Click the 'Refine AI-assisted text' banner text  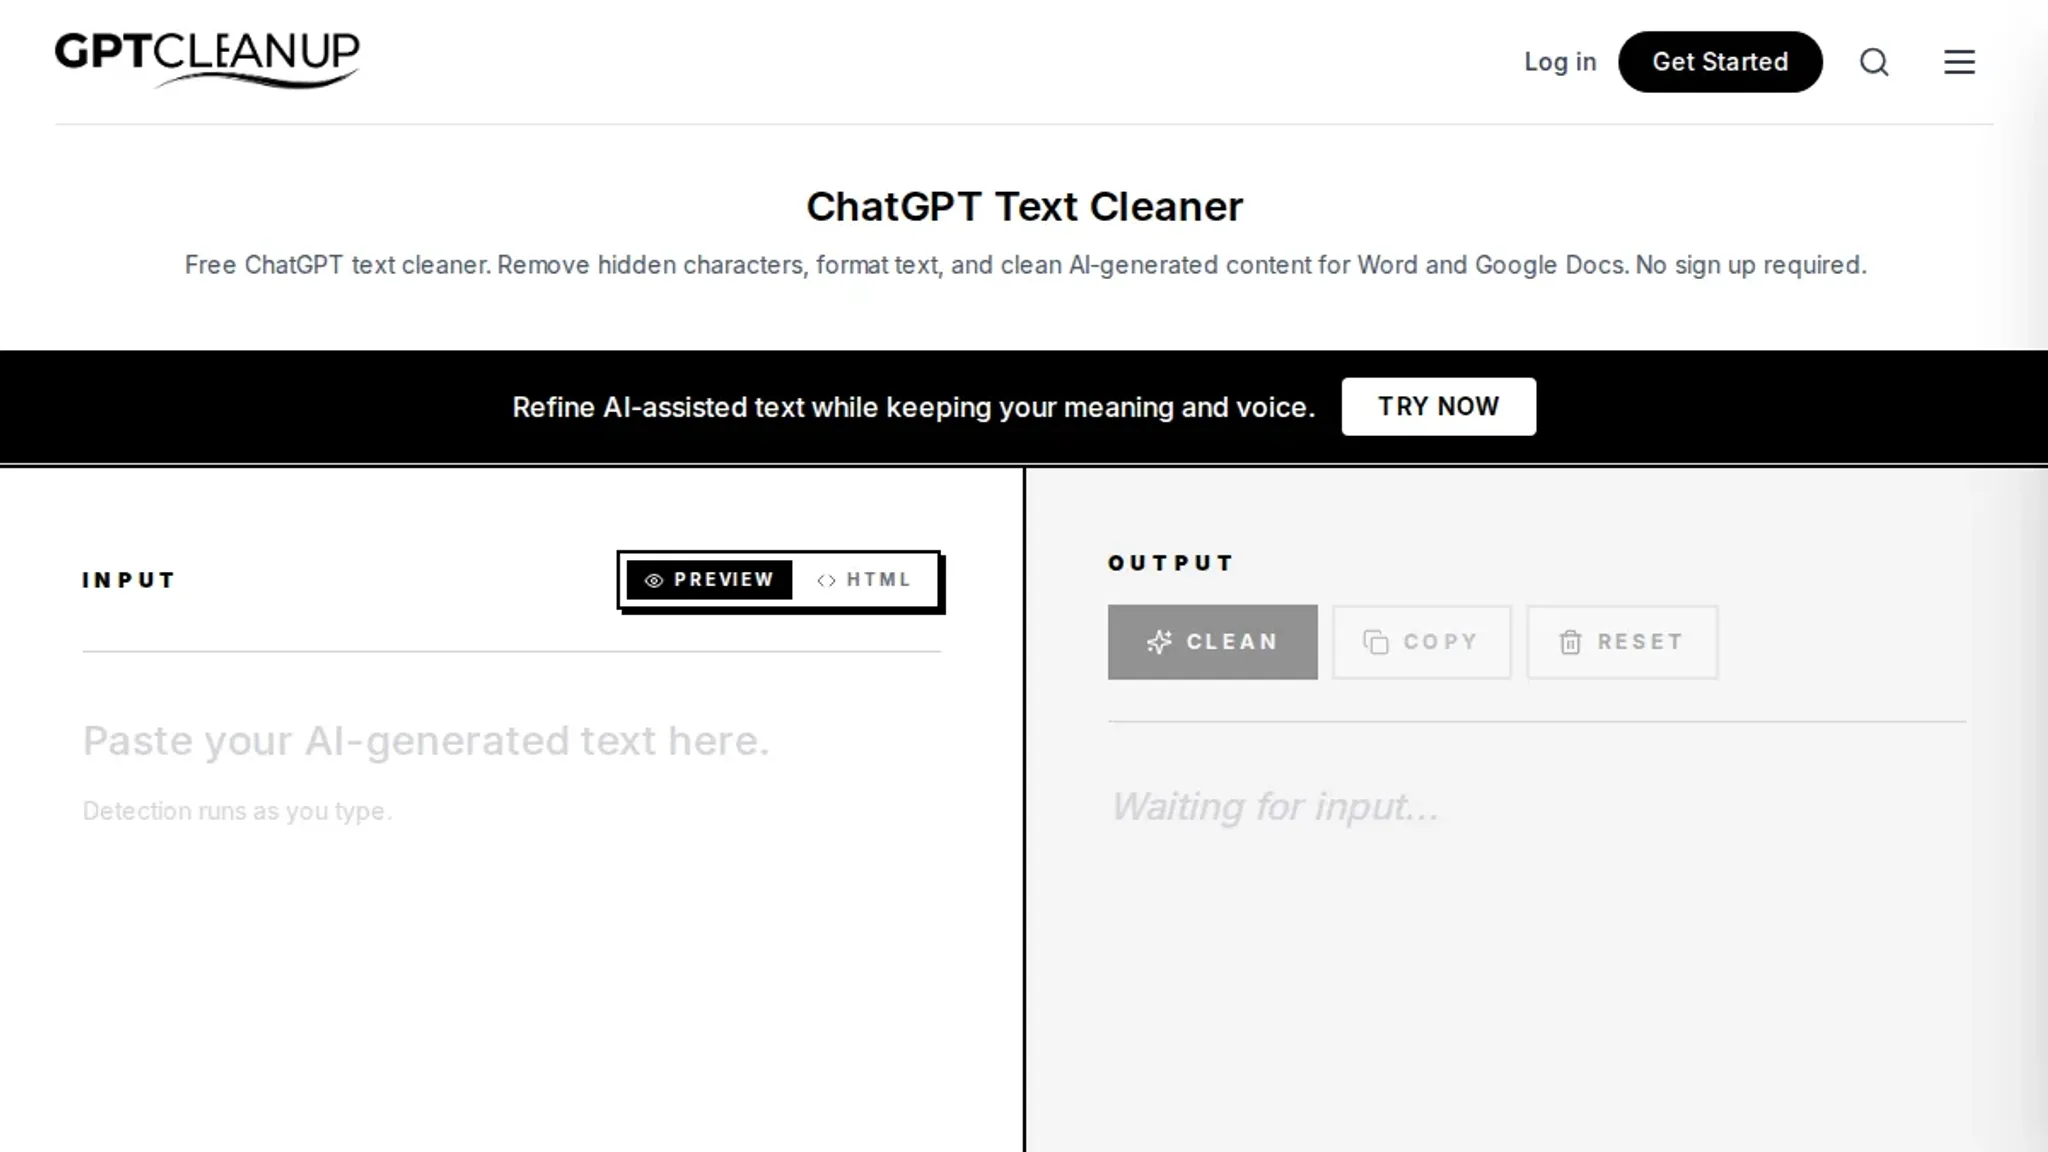click(914, 407)
